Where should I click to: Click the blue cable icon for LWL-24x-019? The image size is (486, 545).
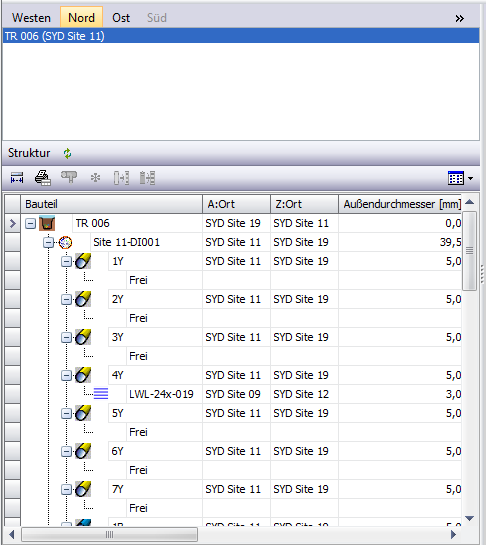pos(101,393)
